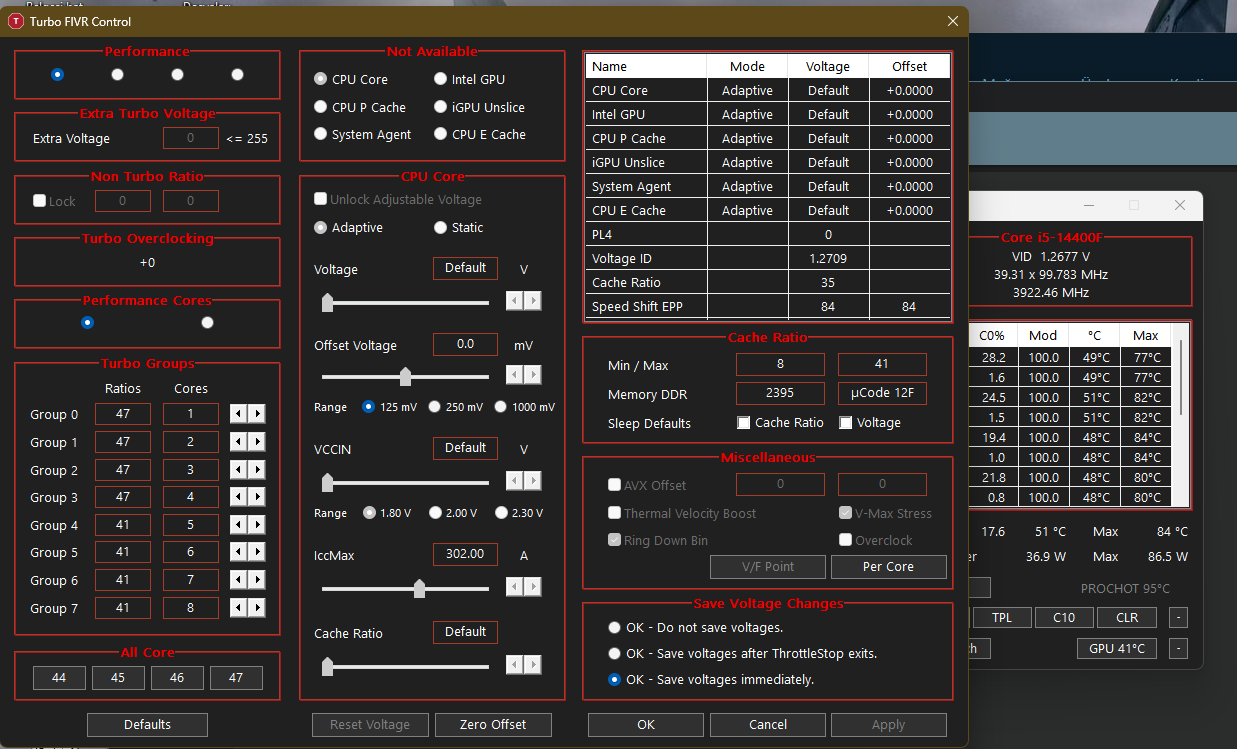Click the Group 5 Cores field
This screenshot has height=749, width=1237.
pyautogui.click(x=191, y=552)
